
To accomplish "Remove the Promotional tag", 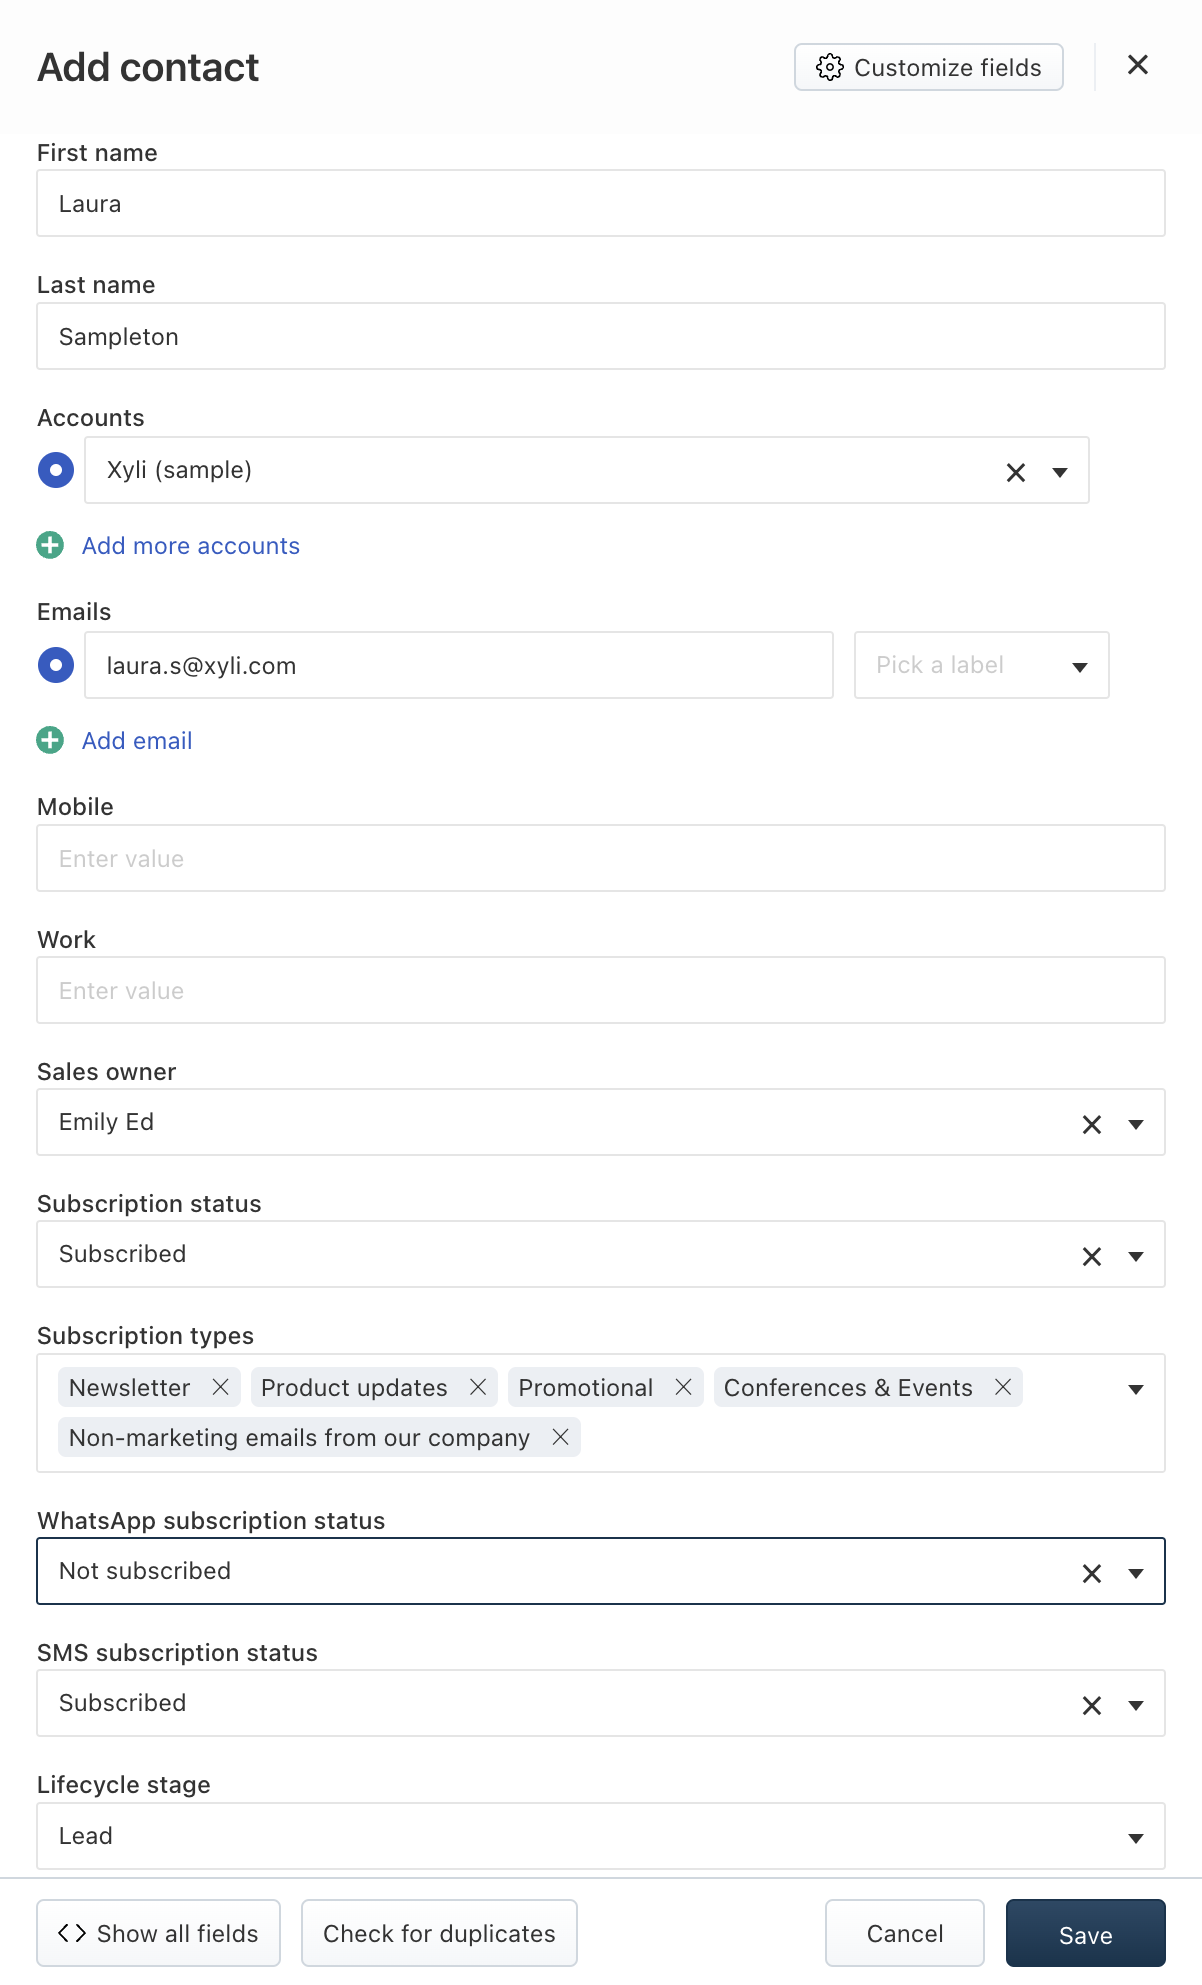I will point(684,1387).
